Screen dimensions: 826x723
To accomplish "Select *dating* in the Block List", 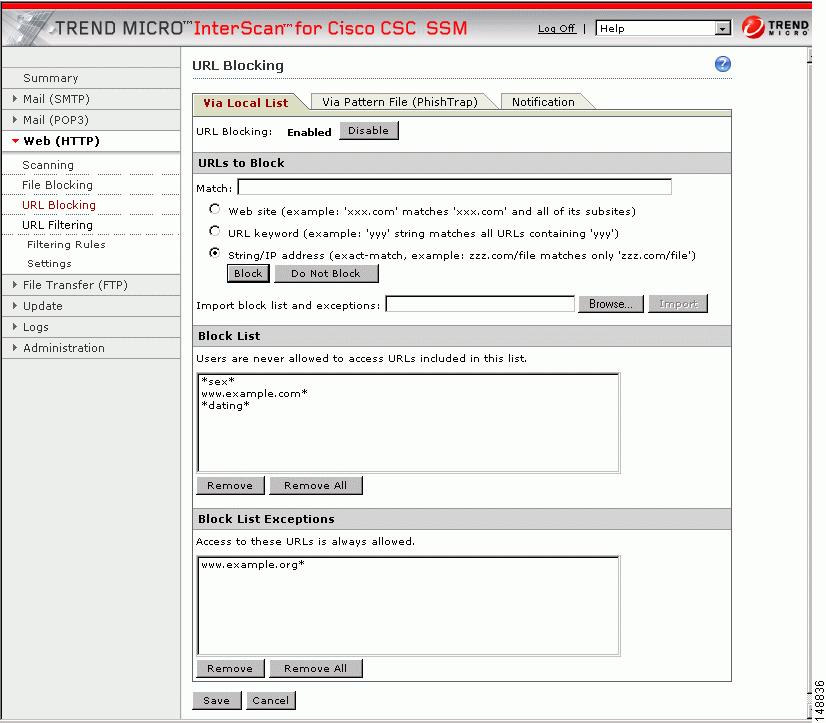I will [225, 406].
